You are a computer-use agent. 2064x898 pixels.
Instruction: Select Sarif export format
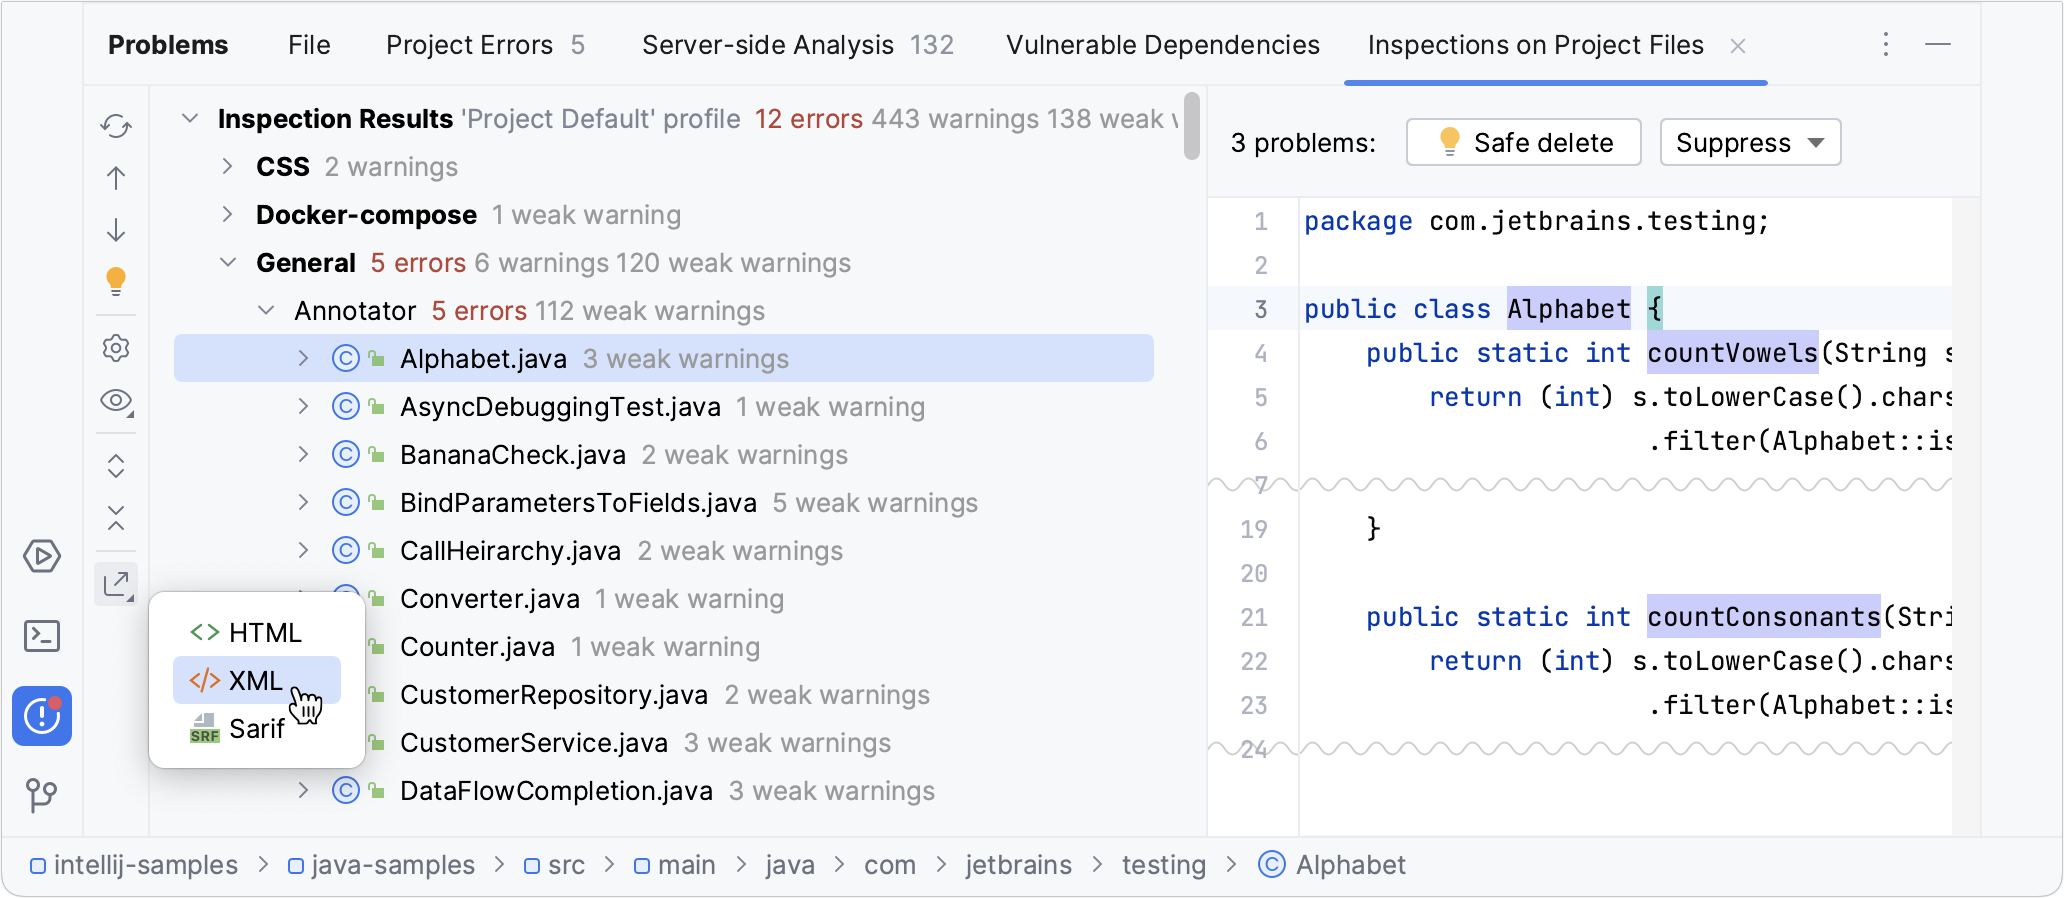(256, 729)
